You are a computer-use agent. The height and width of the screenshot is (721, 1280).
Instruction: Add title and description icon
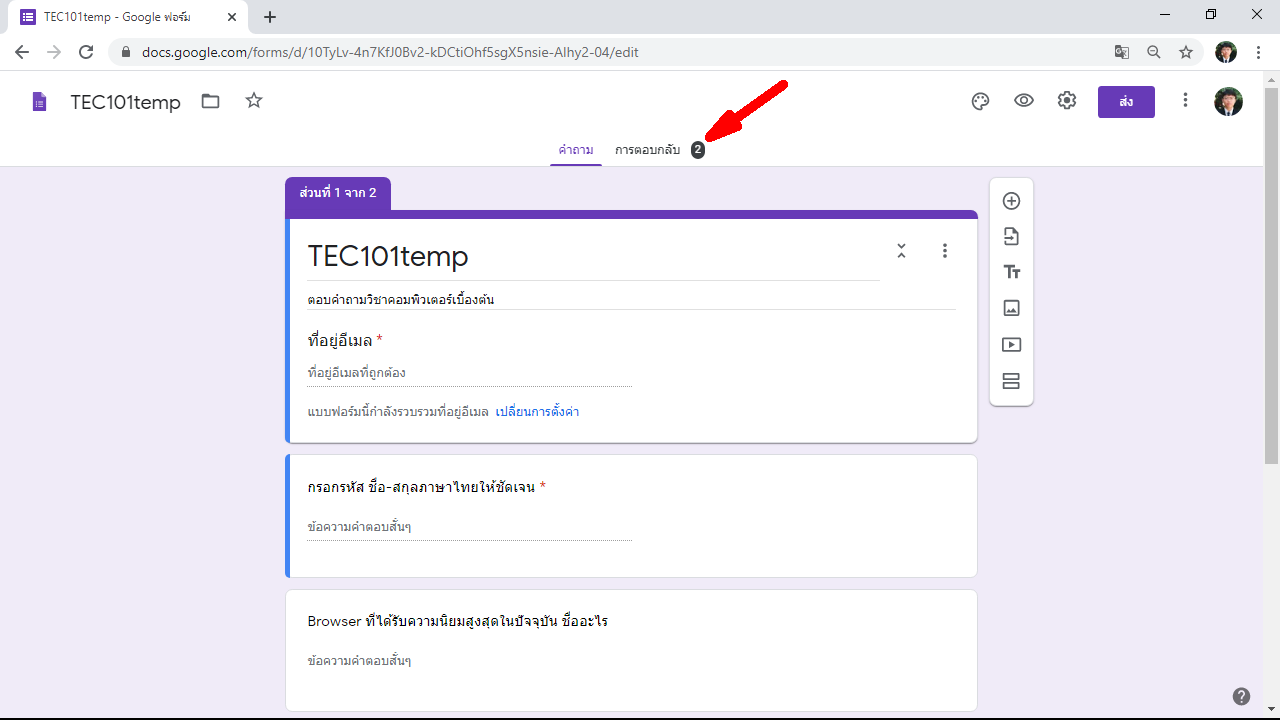1011,273
